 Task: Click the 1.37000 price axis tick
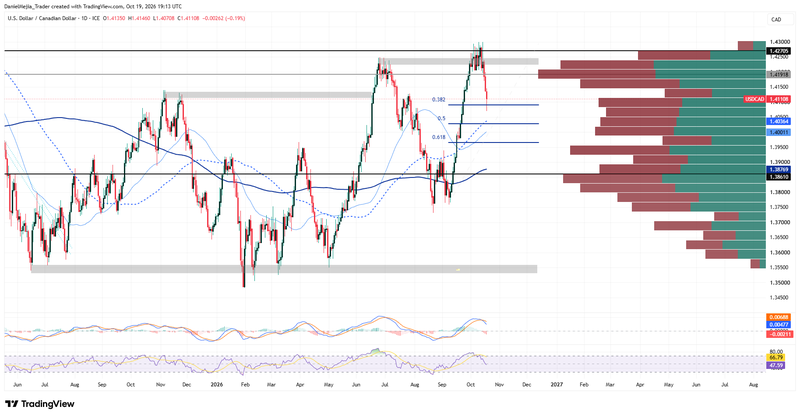[780, 223]
